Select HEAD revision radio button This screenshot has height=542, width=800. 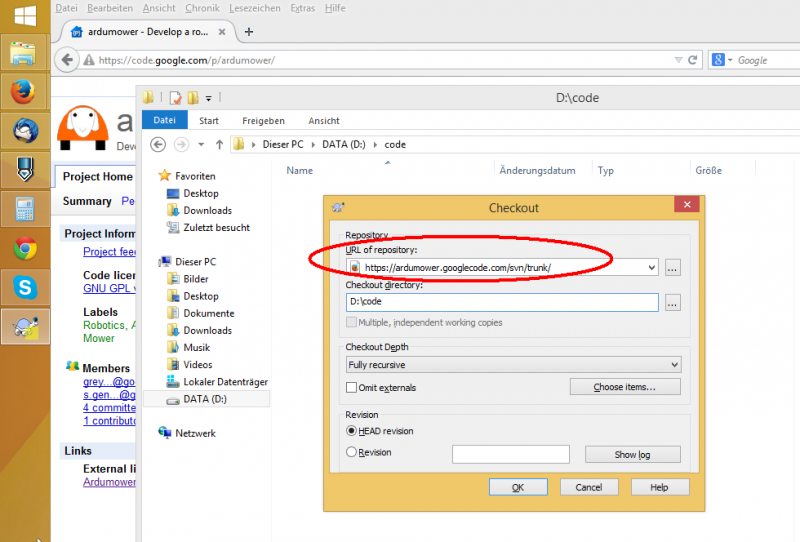point(351,431)
